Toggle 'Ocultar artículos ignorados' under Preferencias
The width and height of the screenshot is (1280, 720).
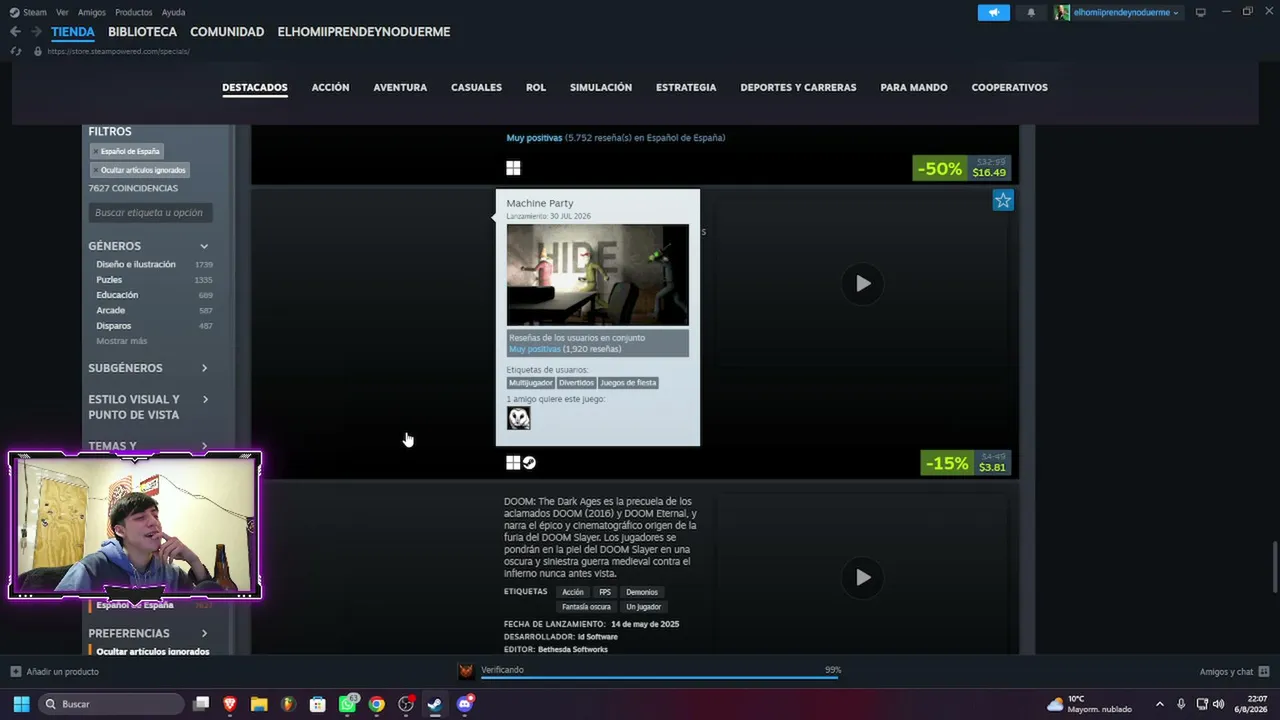coord(152,651)
